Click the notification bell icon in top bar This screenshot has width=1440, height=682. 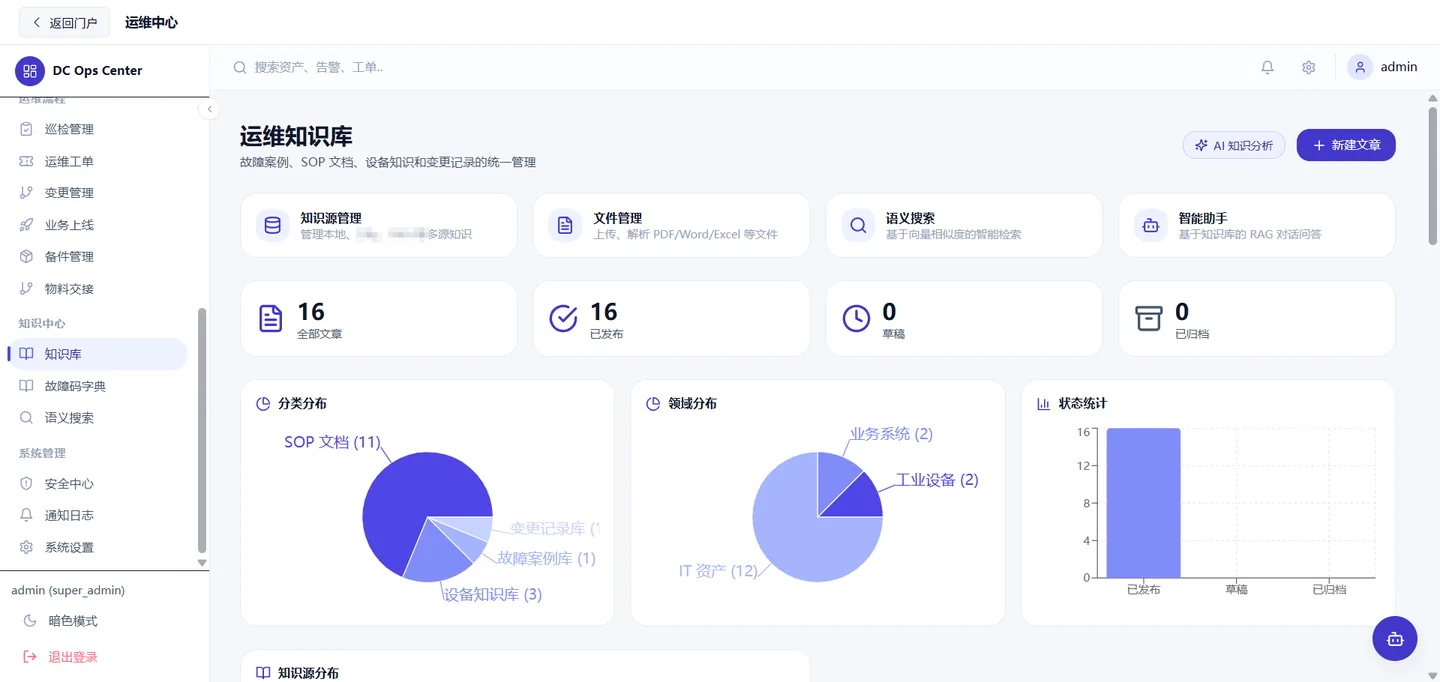1267,67
